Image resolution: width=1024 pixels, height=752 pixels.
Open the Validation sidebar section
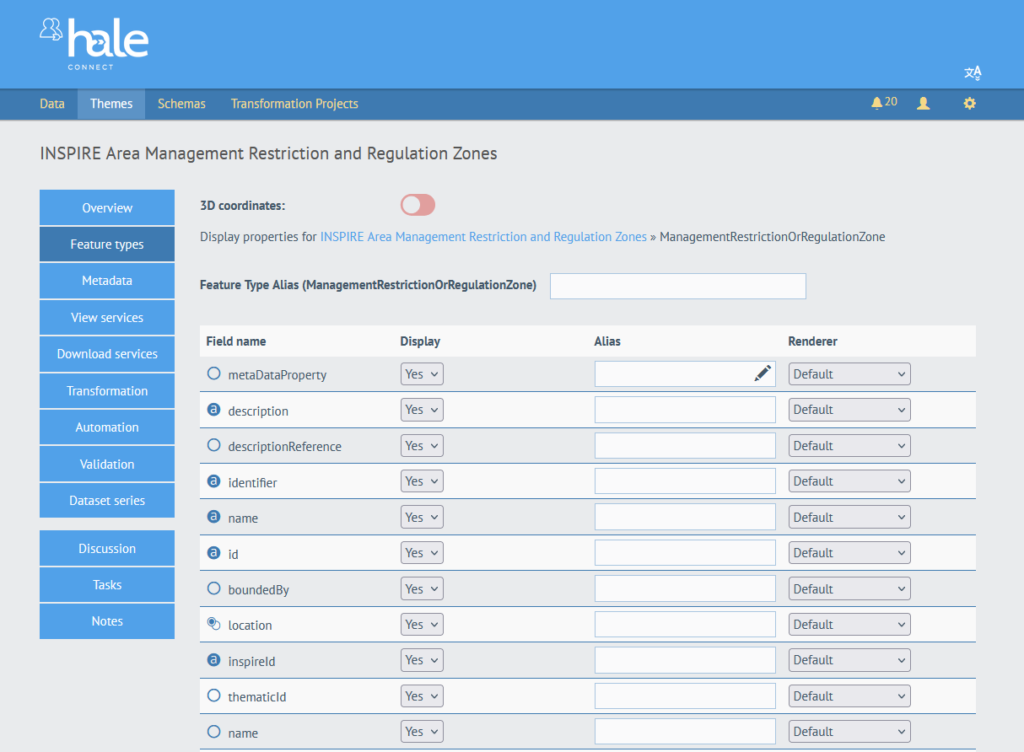click(x=107, y=464)
